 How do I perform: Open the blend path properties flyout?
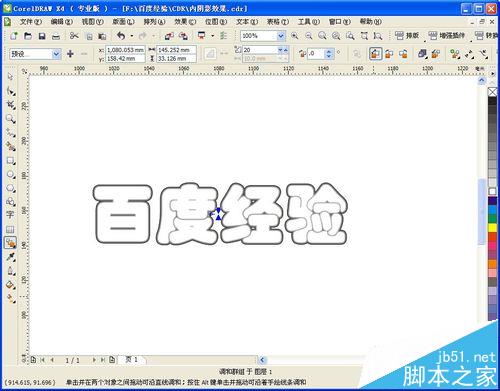tap(483, 54)
